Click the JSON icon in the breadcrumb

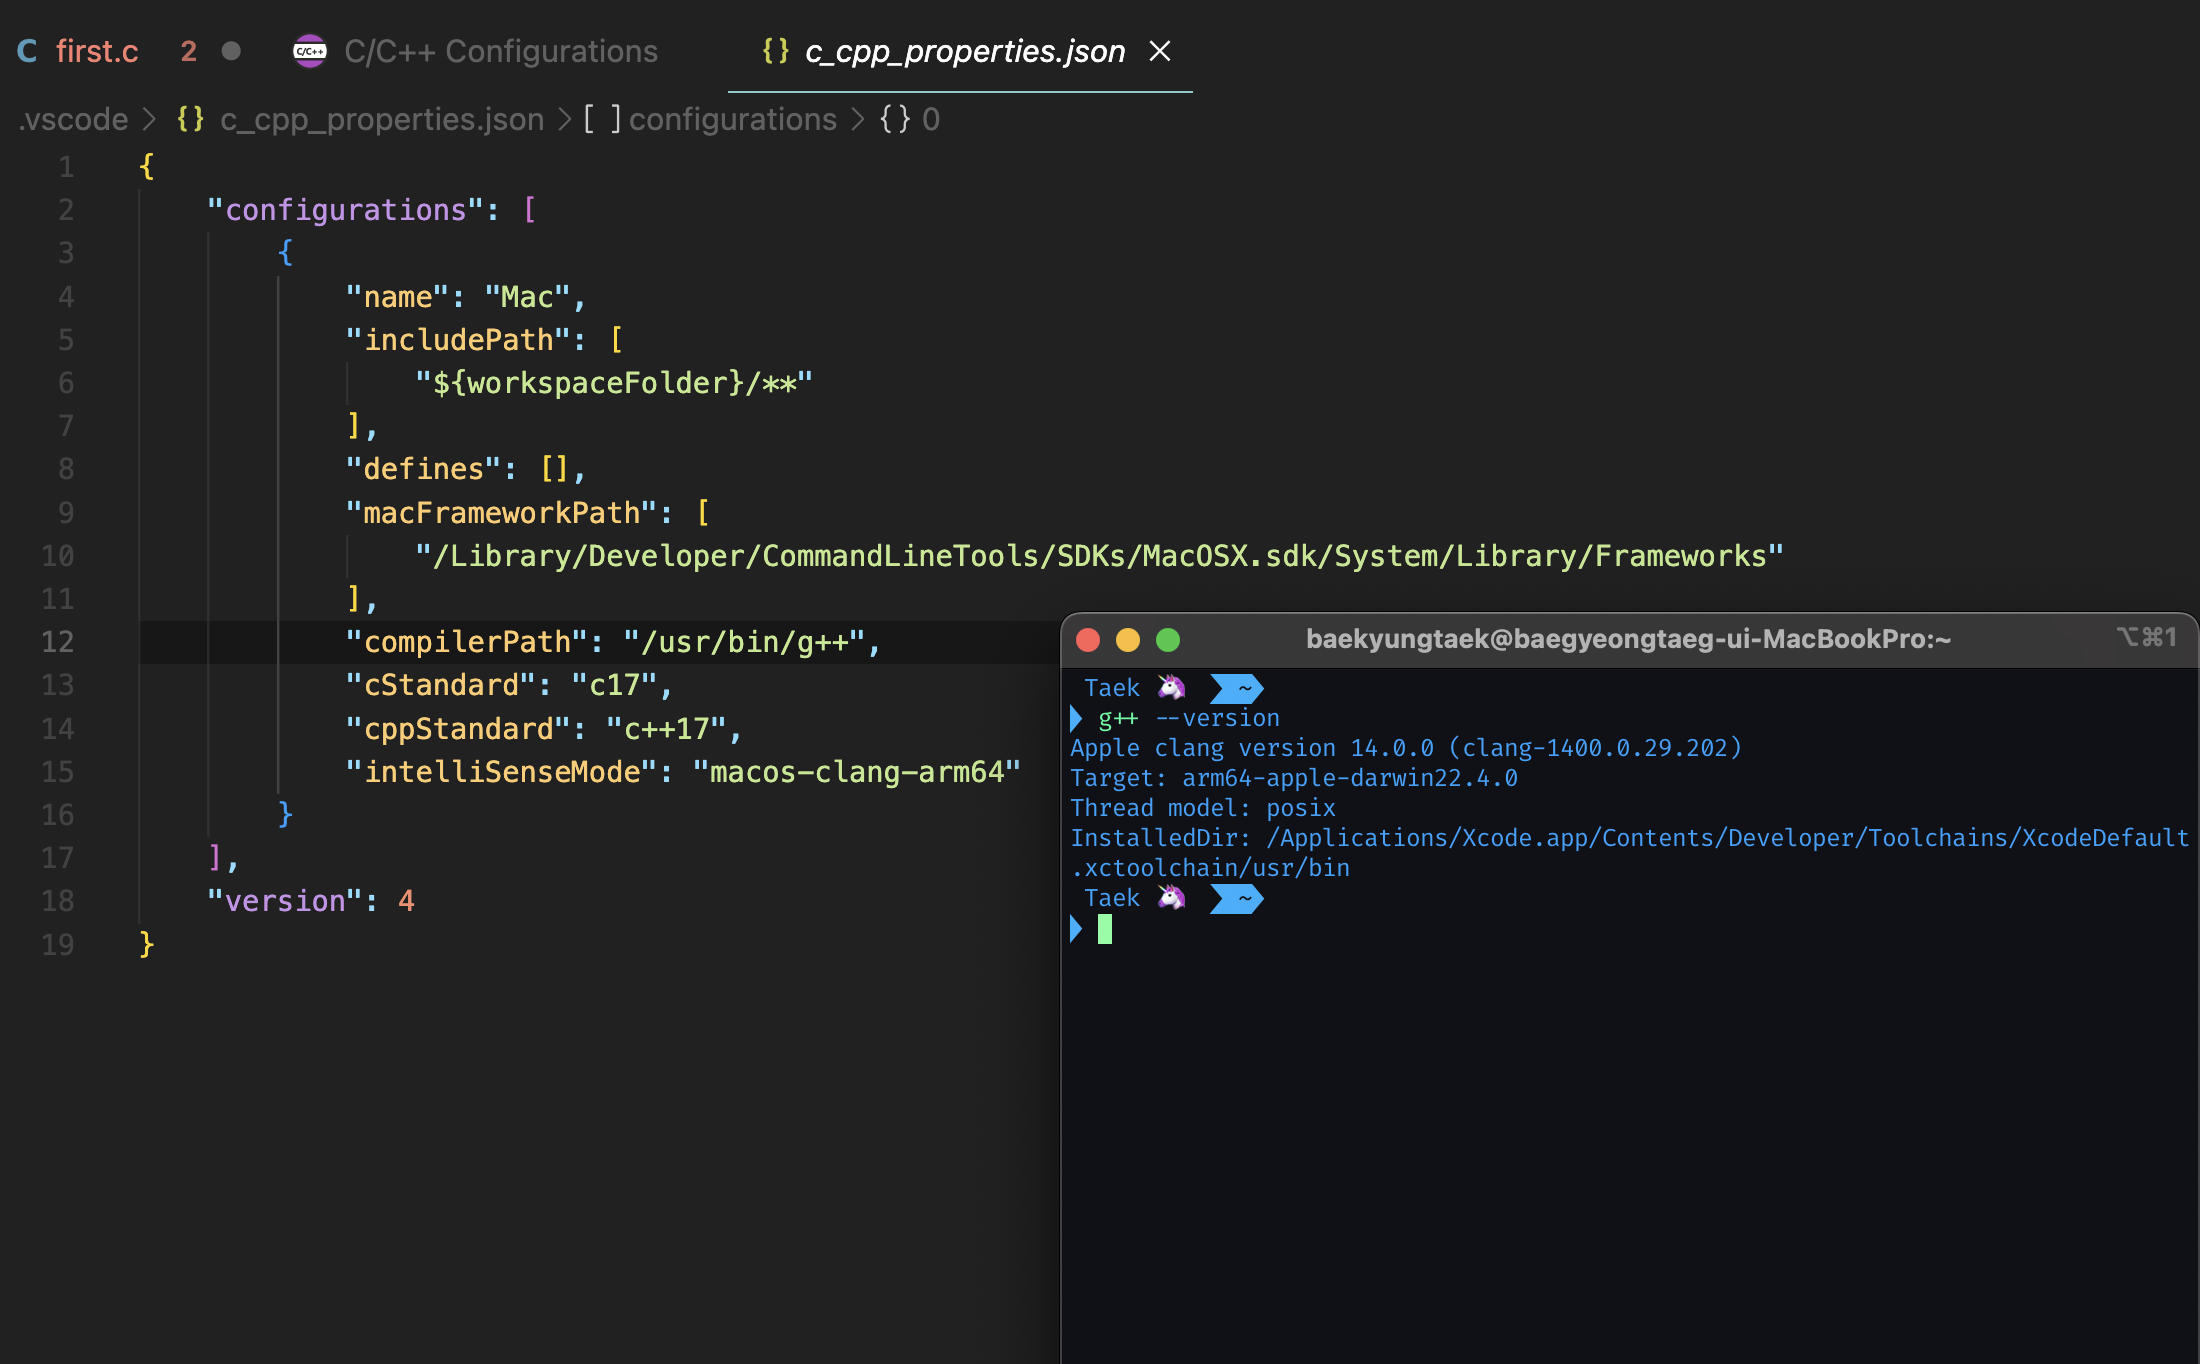point(190,118)
